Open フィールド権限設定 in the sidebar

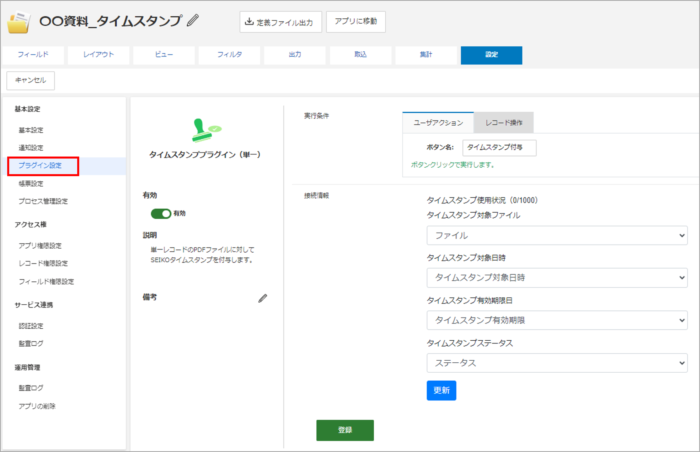pos(46,282)
